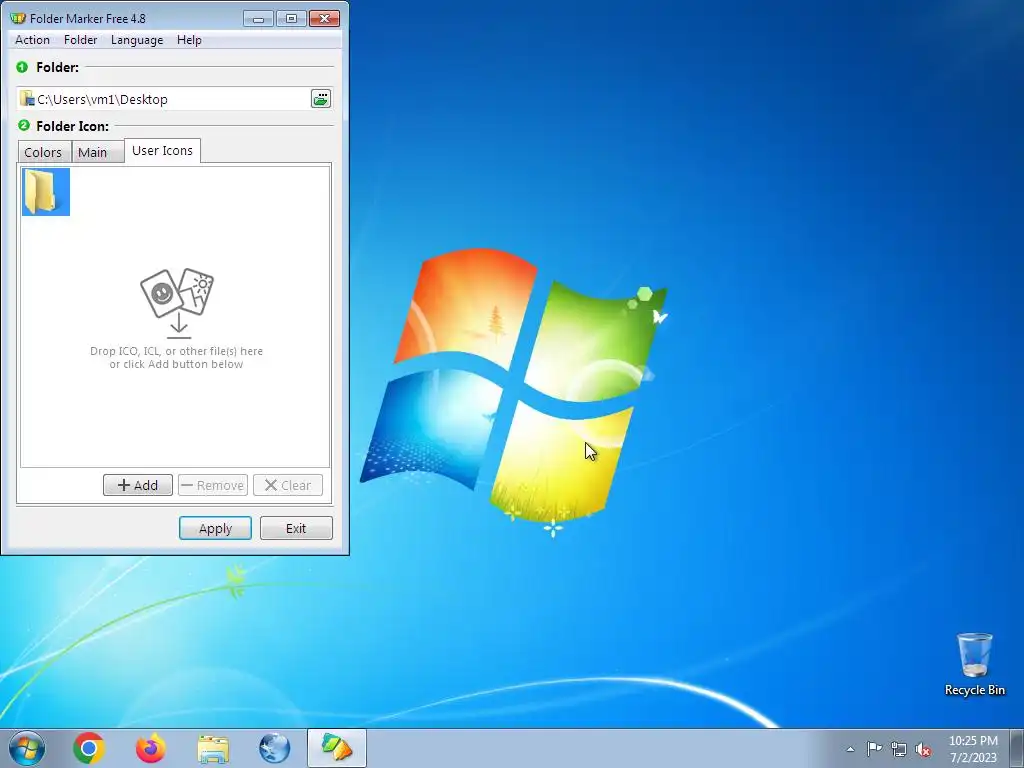Switch to the Colors tab

click(x=43, y=152)
